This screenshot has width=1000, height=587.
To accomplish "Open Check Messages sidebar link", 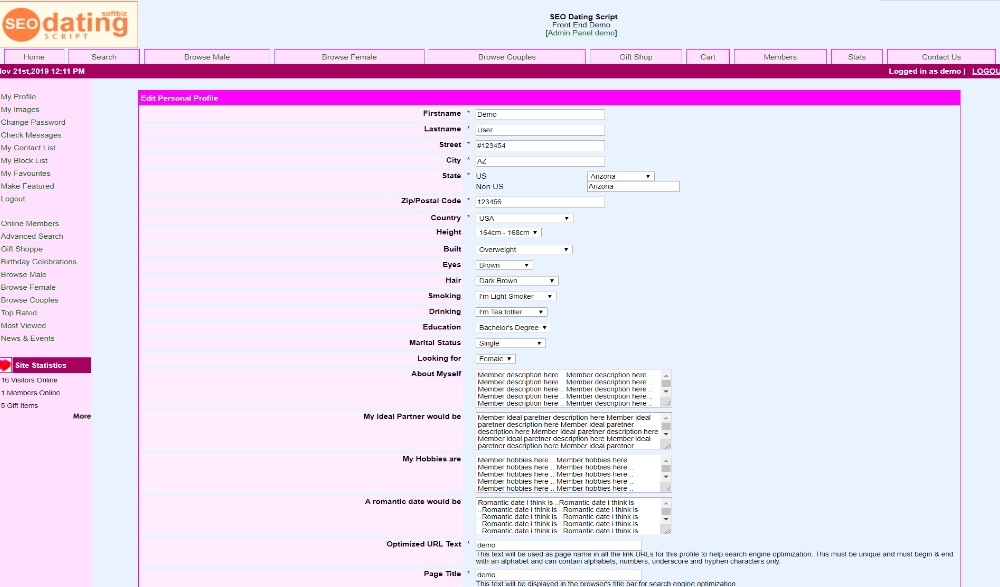I will 31,135.
